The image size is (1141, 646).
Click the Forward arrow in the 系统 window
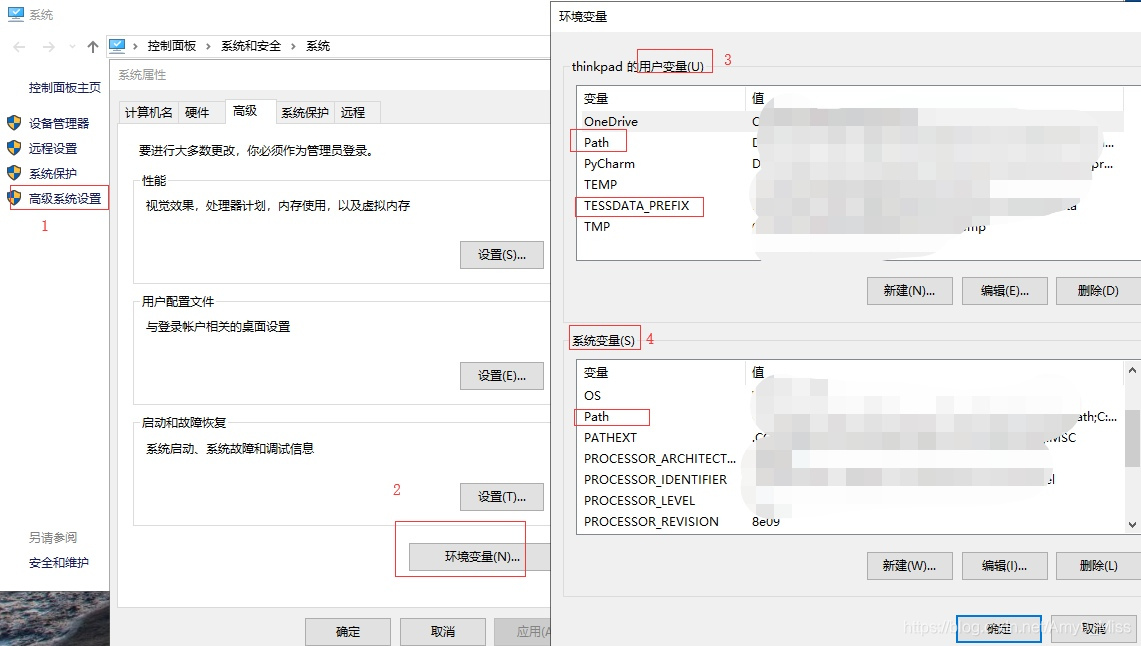[x=48, y=47]
